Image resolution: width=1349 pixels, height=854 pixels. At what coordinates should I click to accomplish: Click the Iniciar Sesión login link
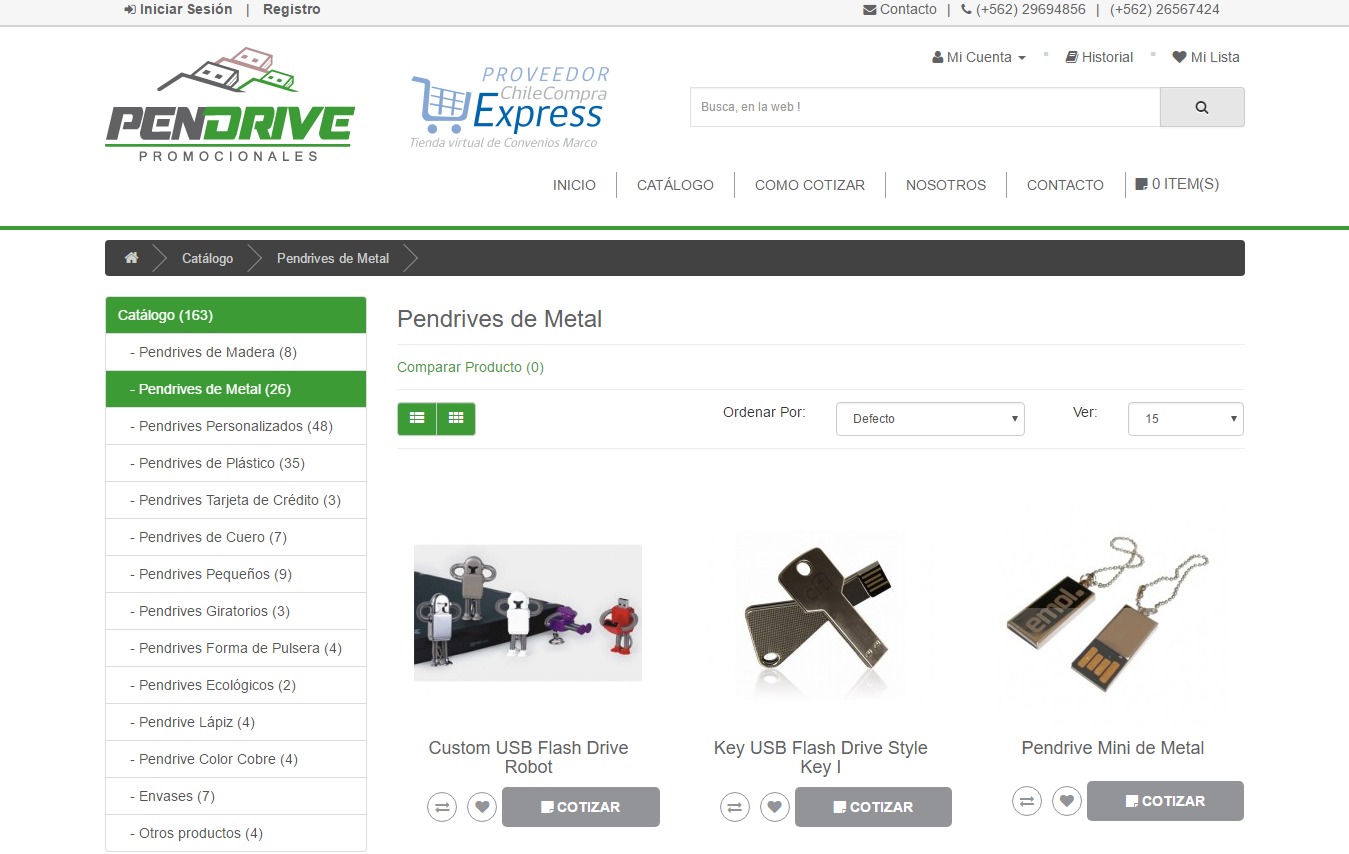coord(178,9)
